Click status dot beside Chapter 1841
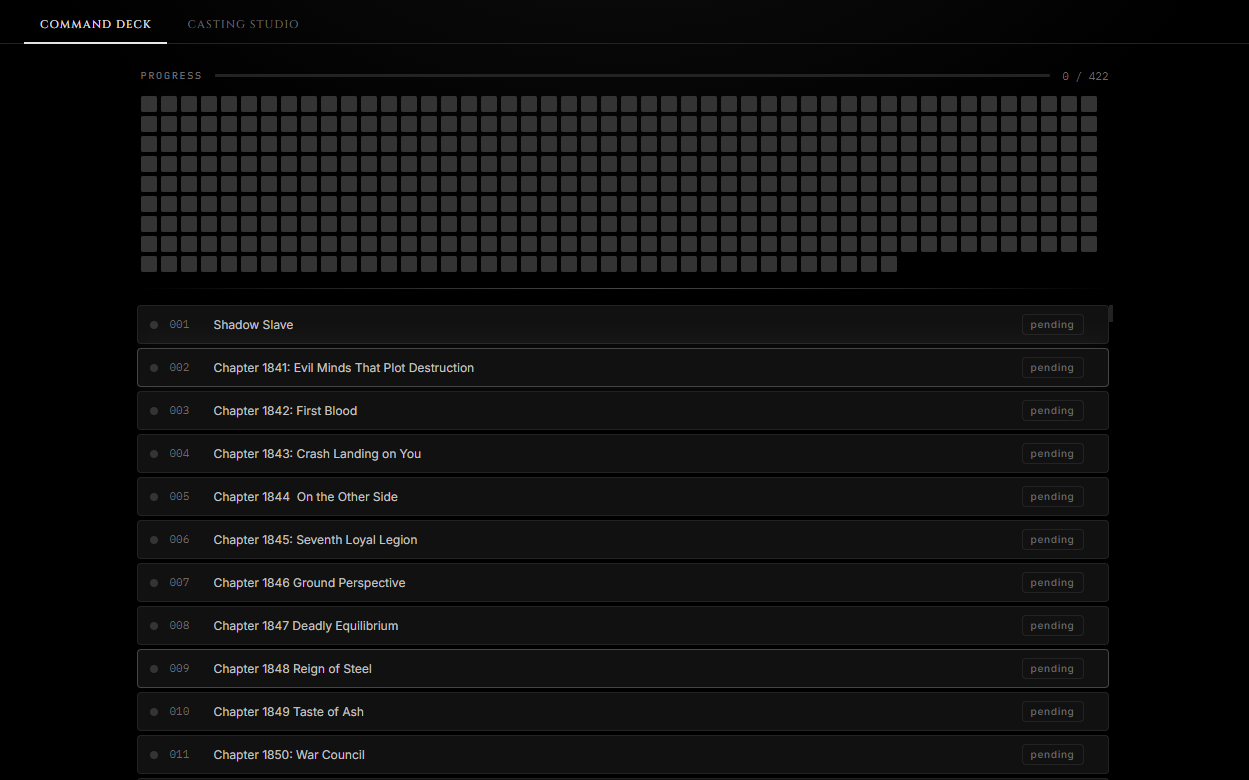Image resolution: width=1249 pixels, height=780 pixels. click(x=154, y=368)
